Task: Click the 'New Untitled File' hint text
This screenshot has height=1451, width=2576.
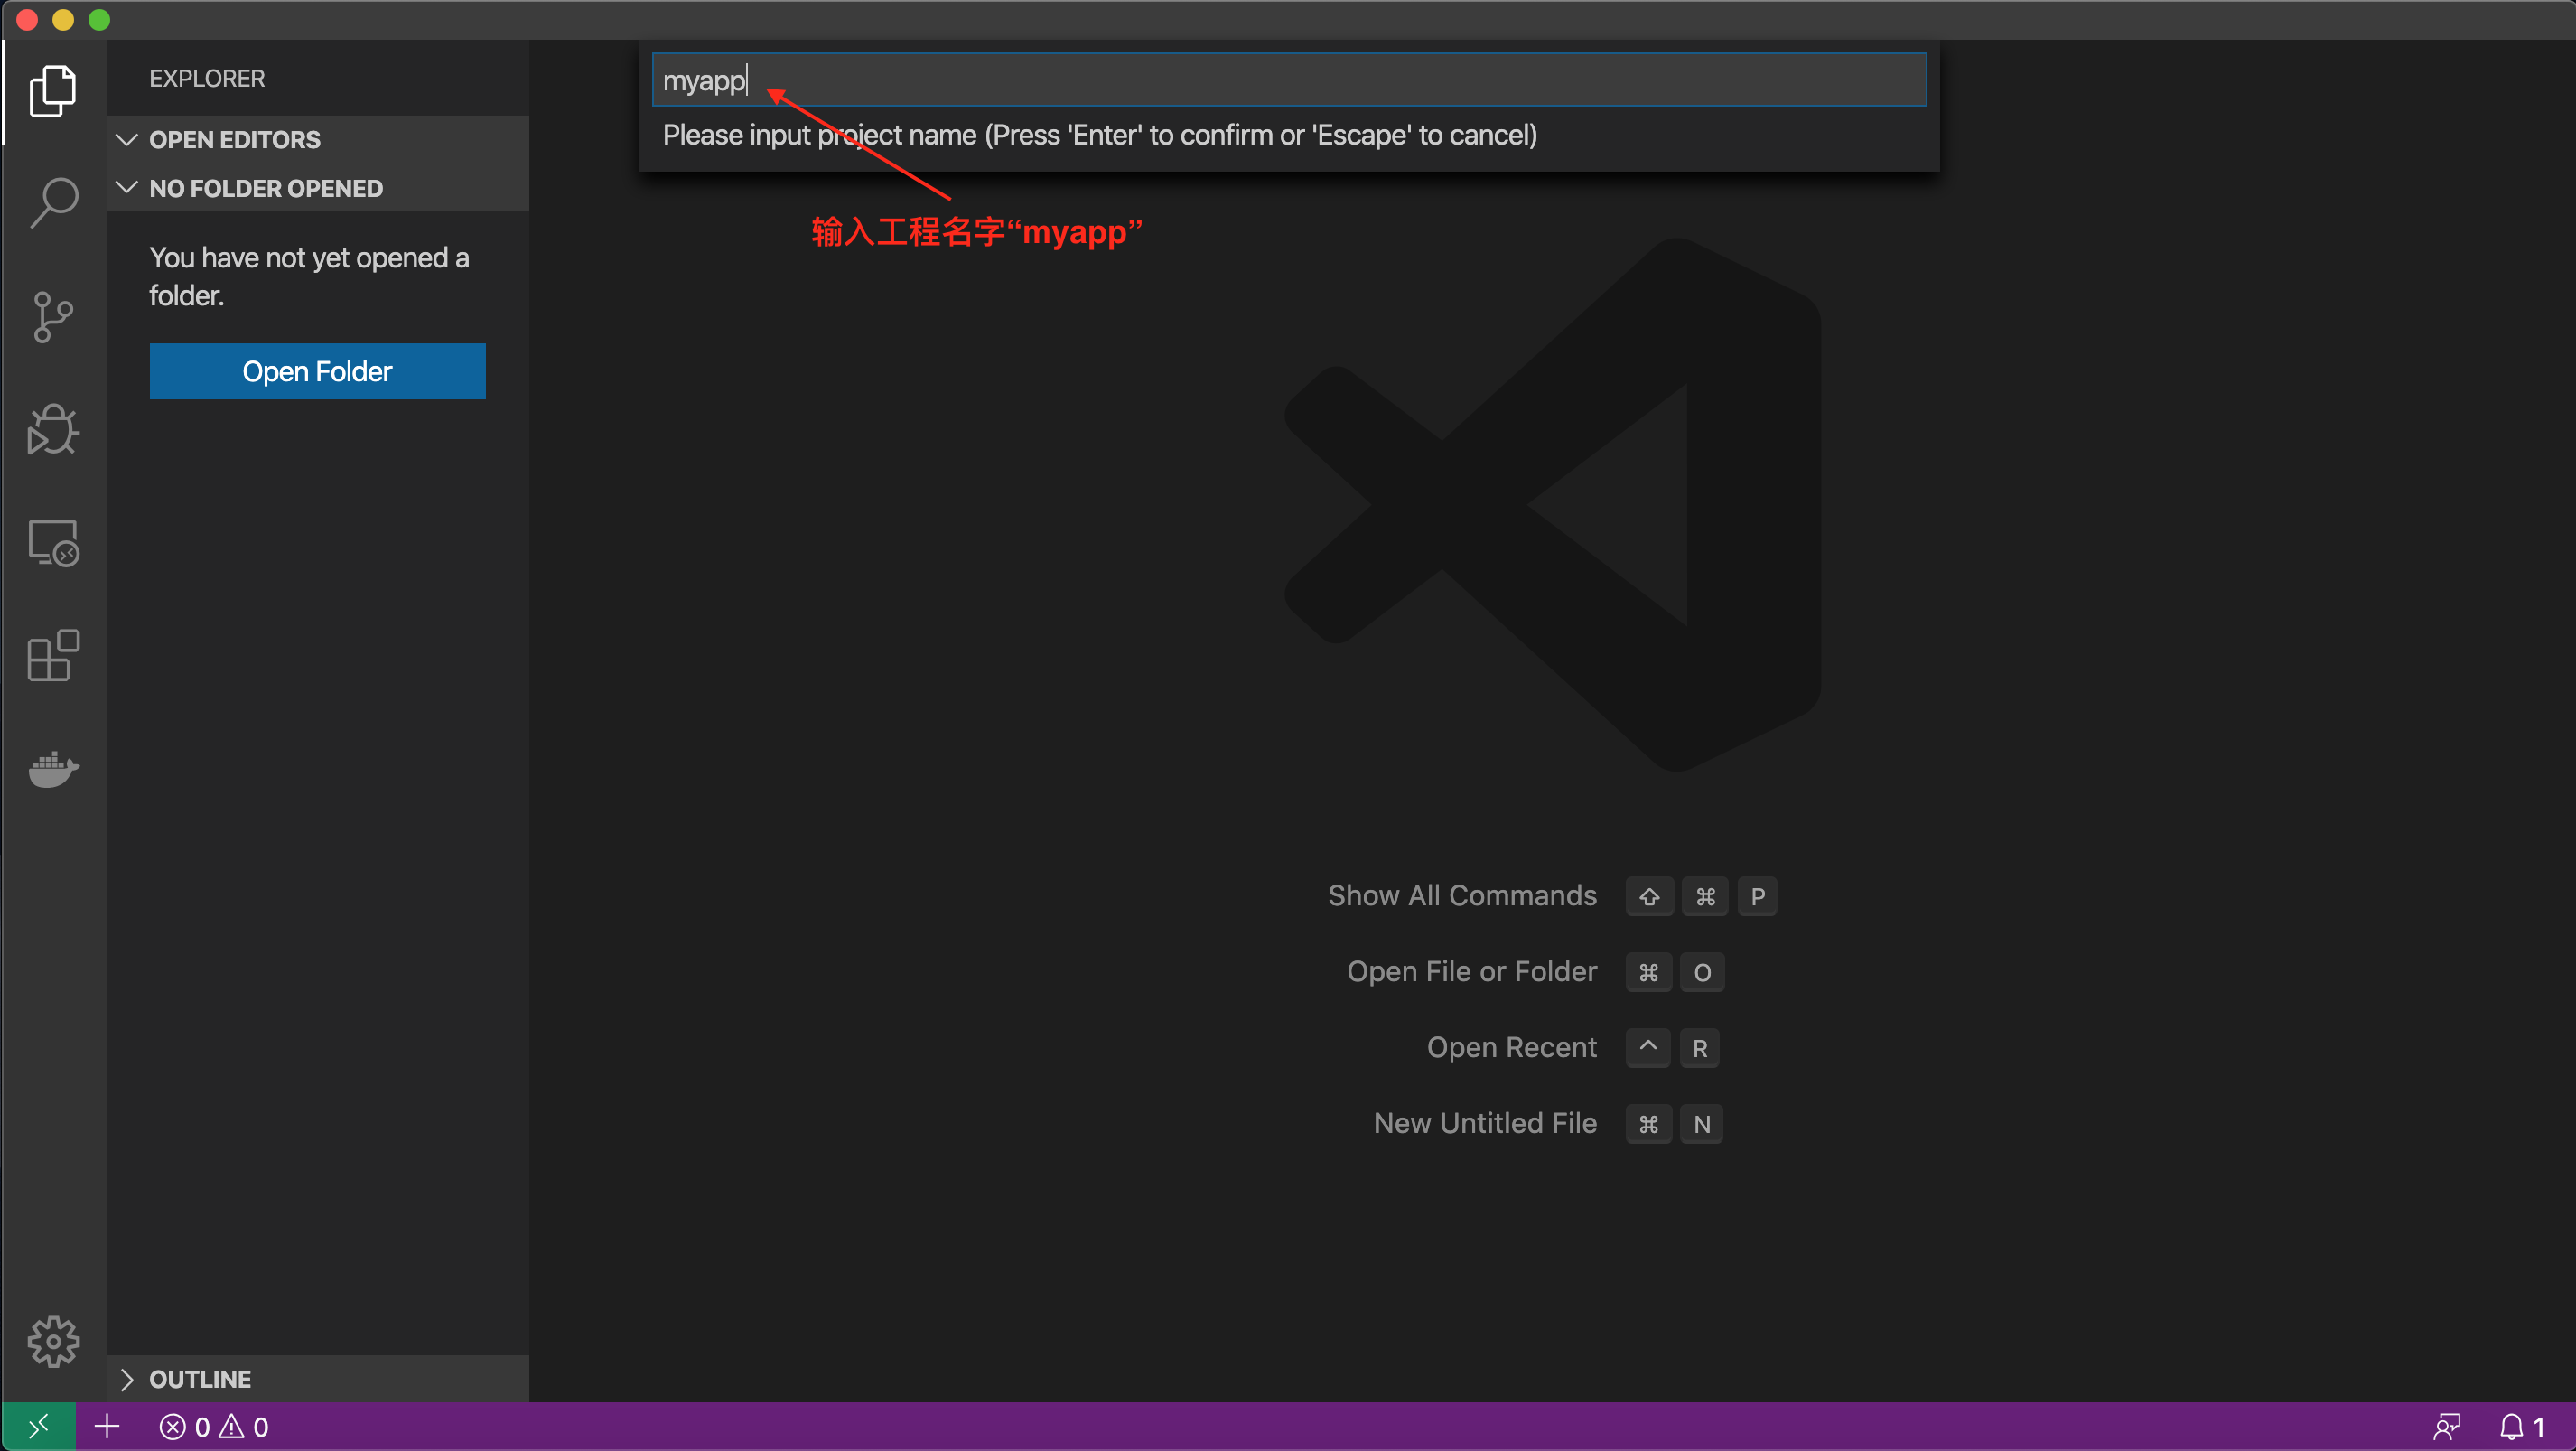Action: [1485, 1123]
